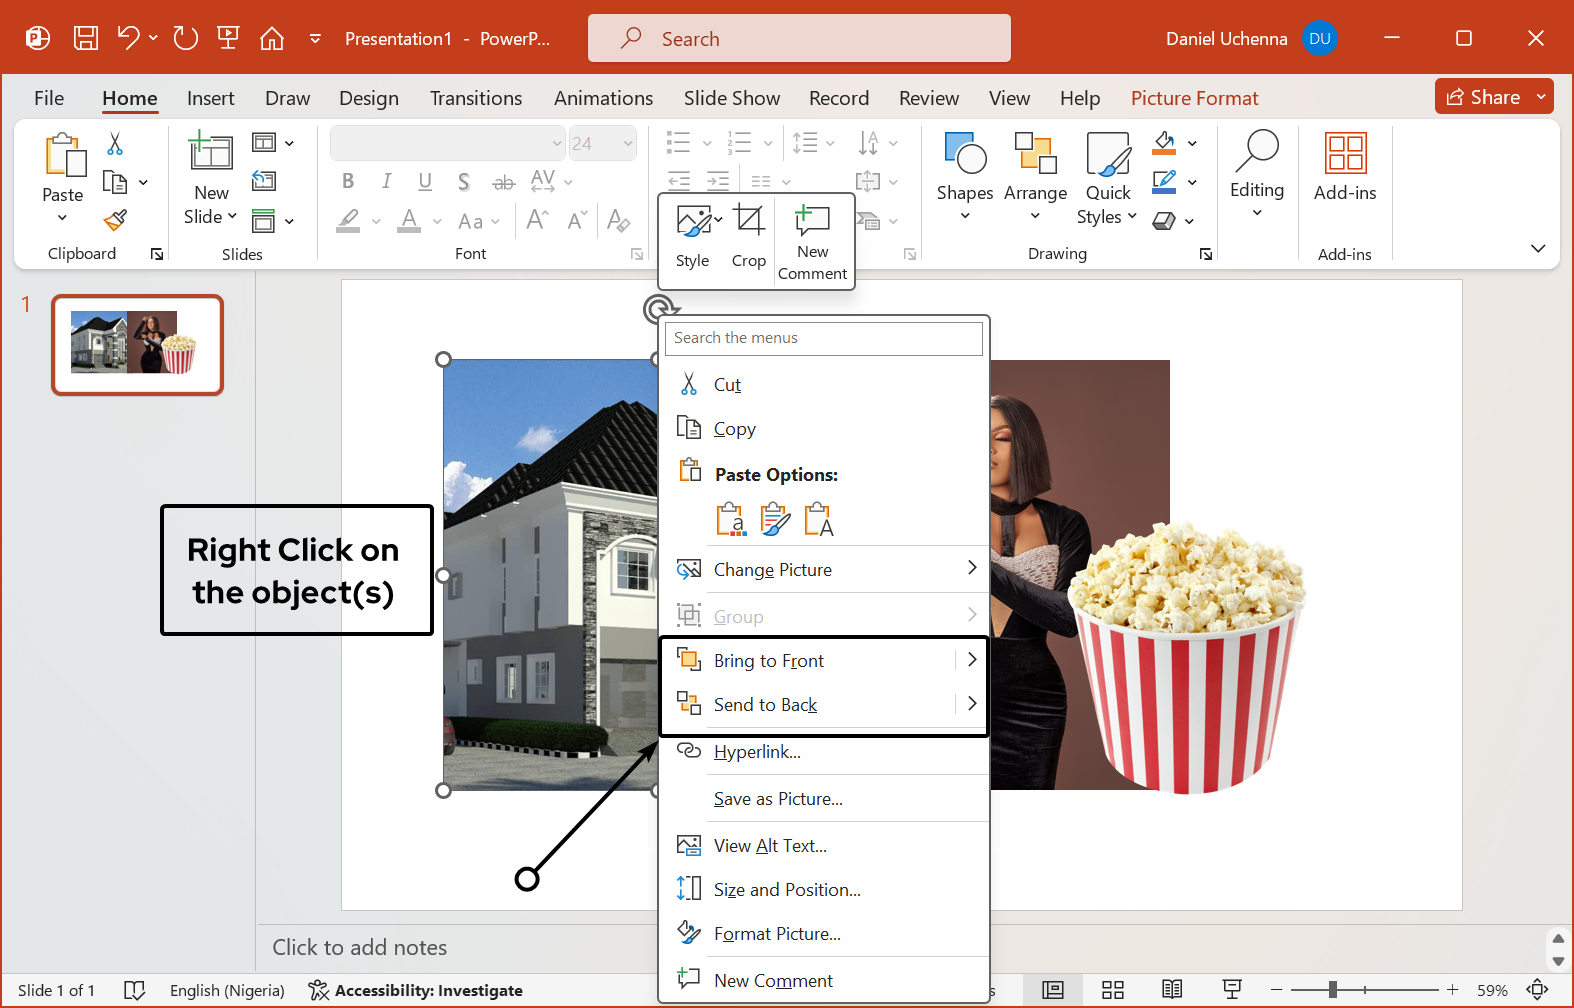
Task: Select Keep Source Formatting paste option
Action: (x=775, y=520)
